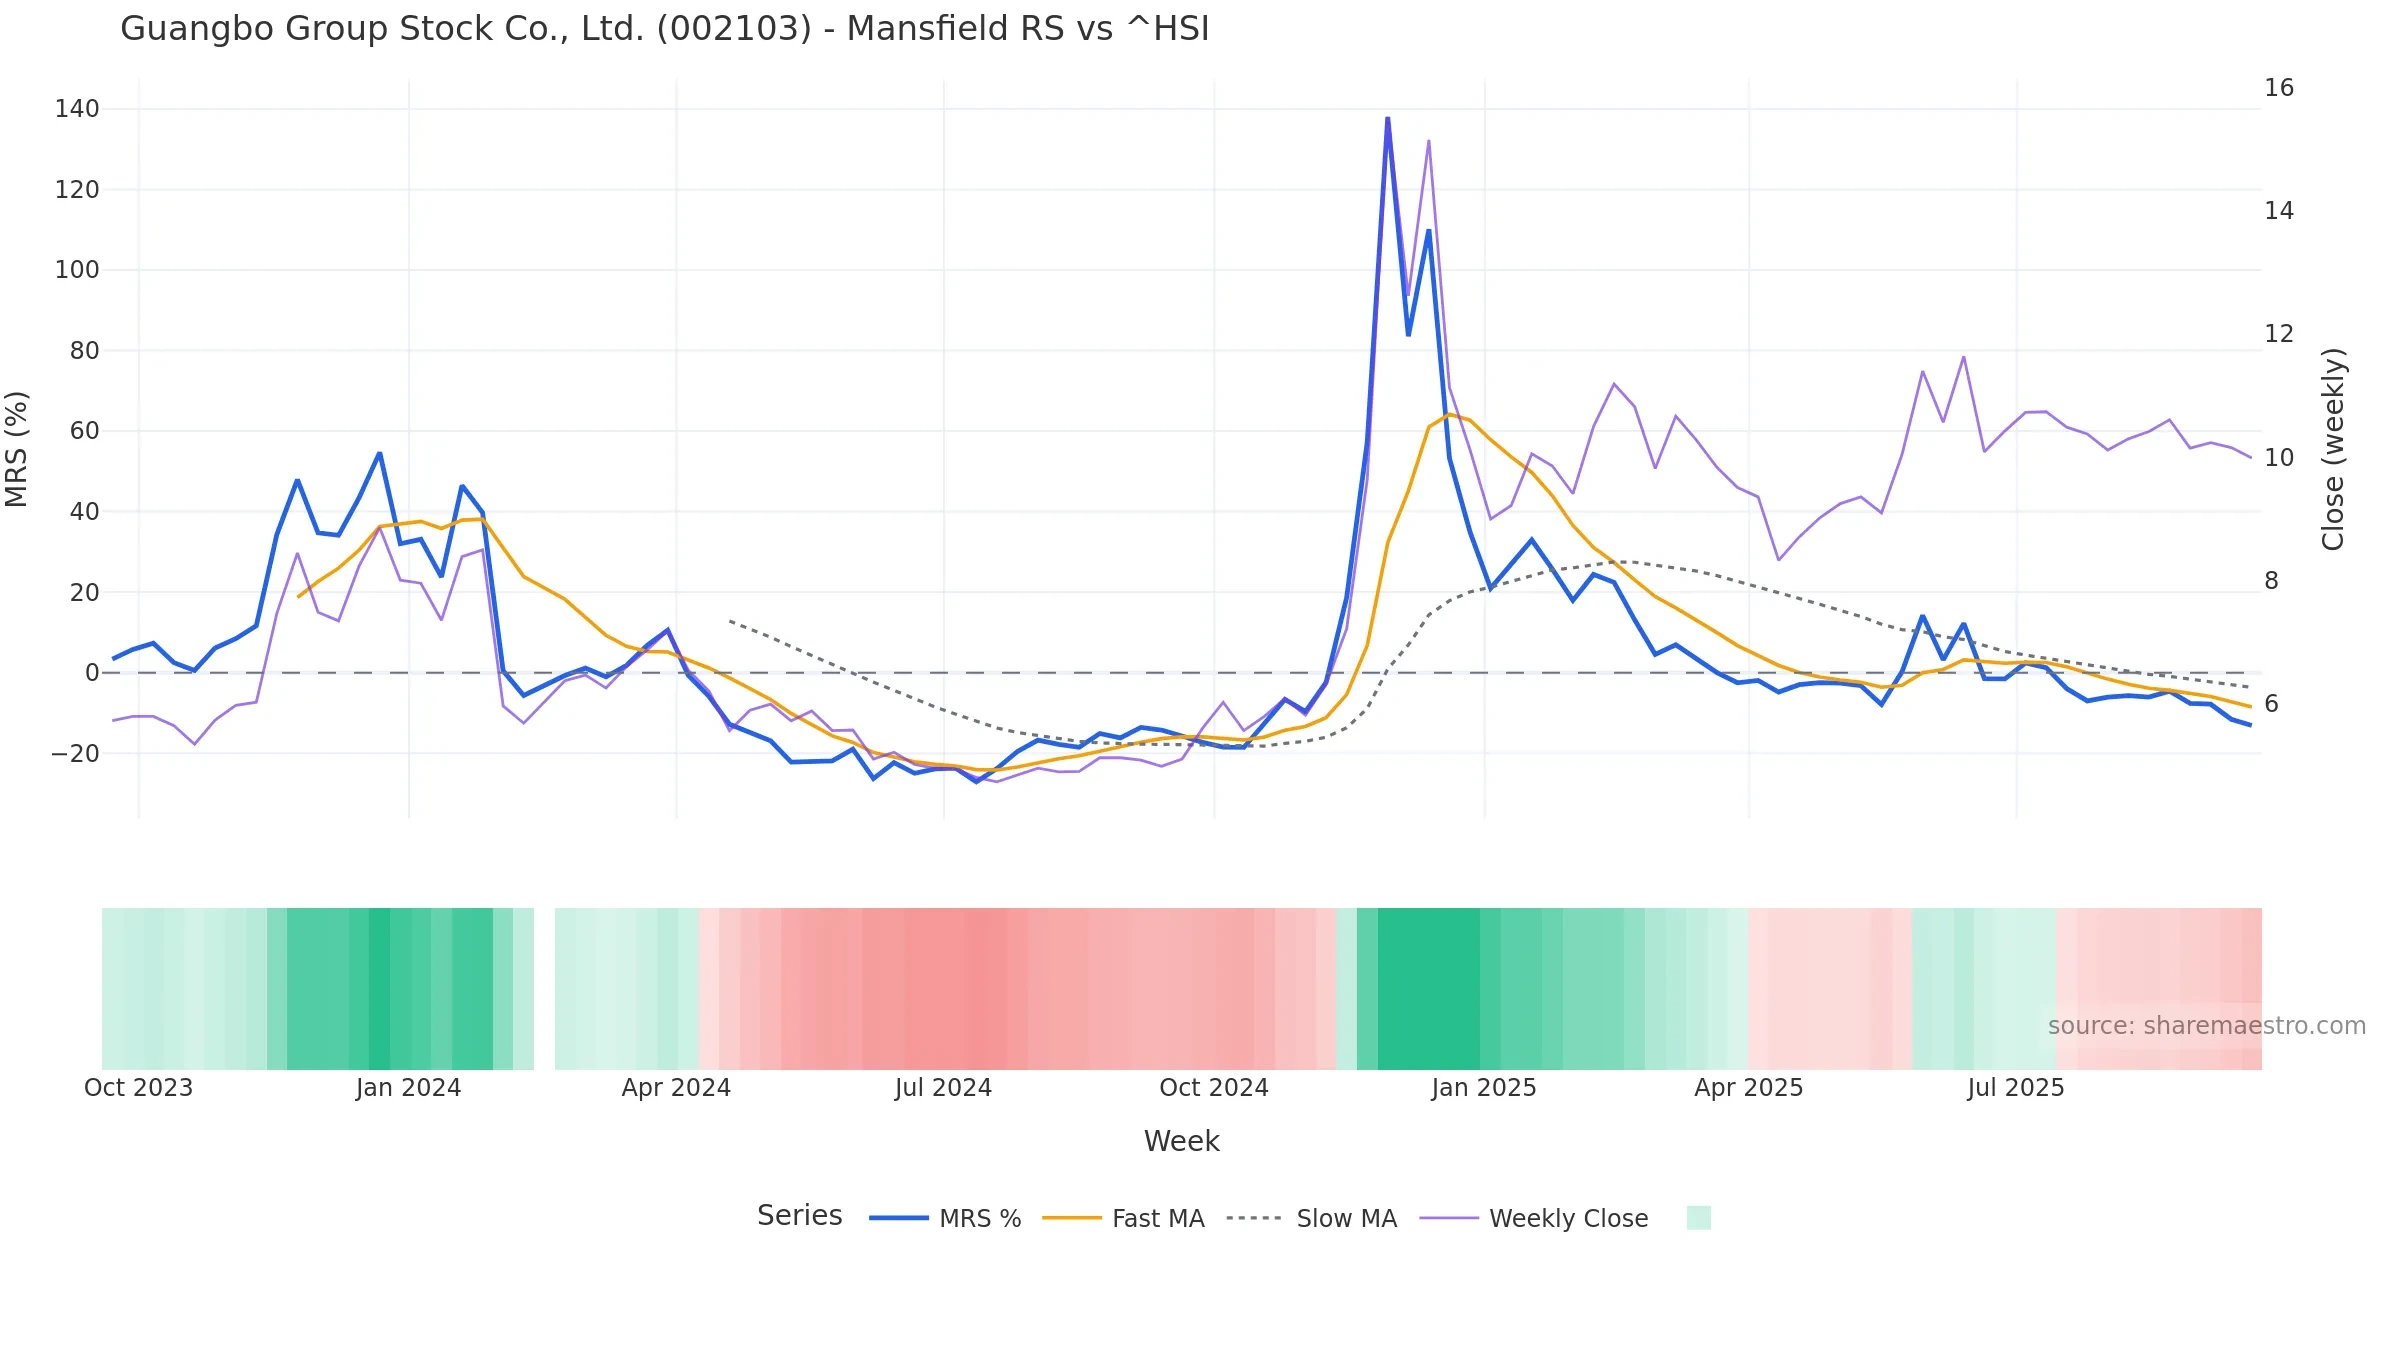Click the 120 tick on MRS axis
This screenshot has width=2400, height=1350.
click(x=77, y=190)
